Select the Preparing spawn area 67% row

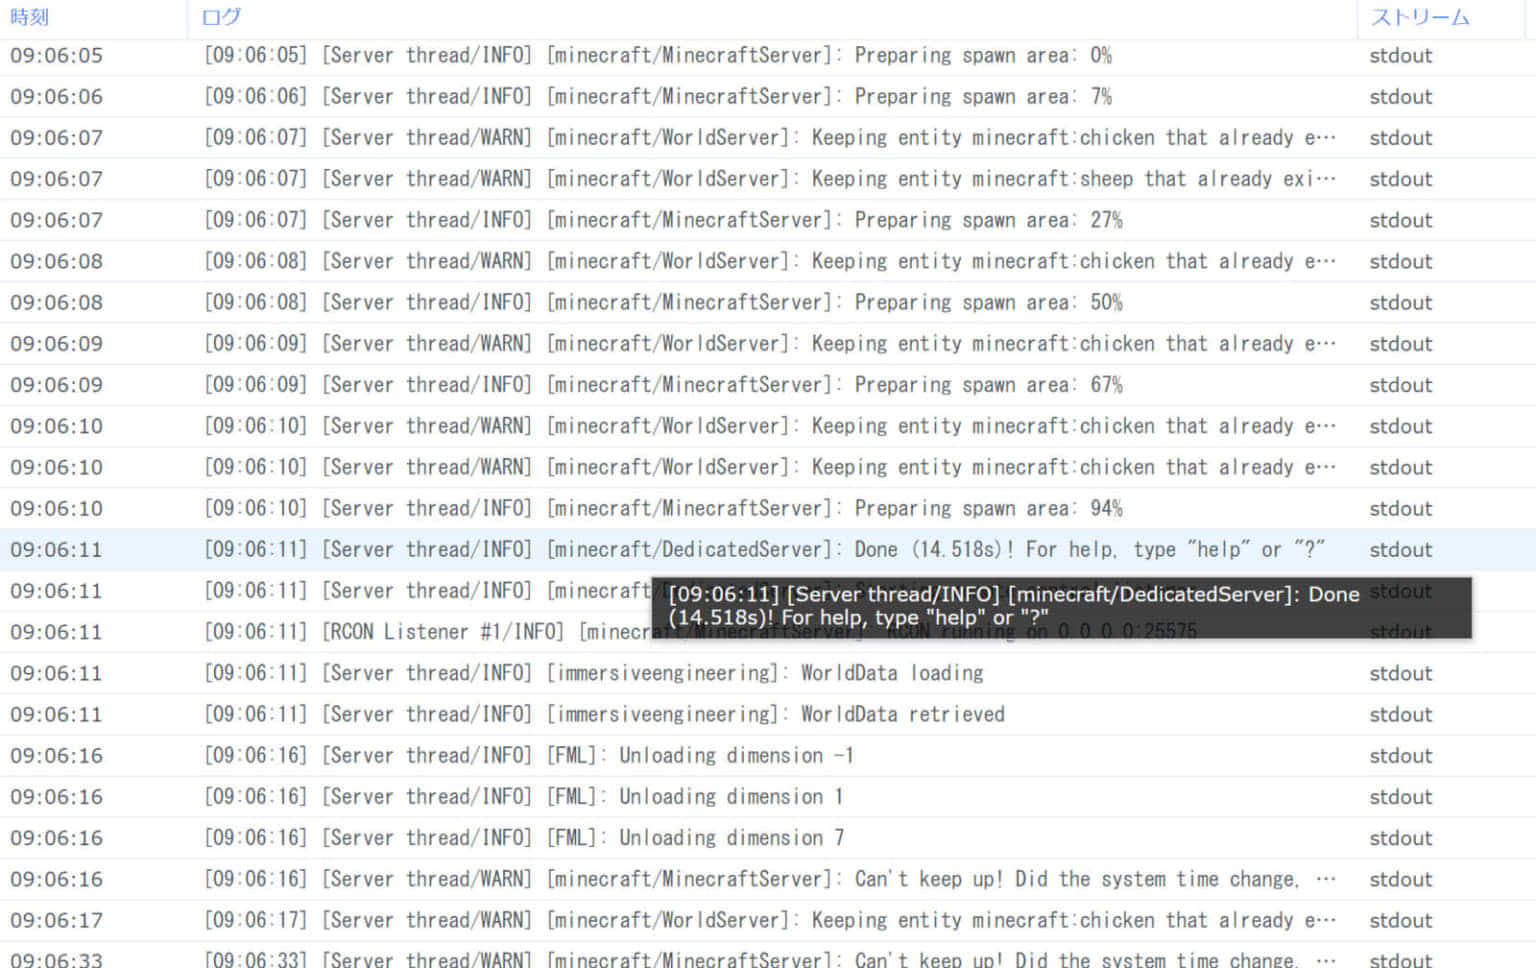(662, 385)
